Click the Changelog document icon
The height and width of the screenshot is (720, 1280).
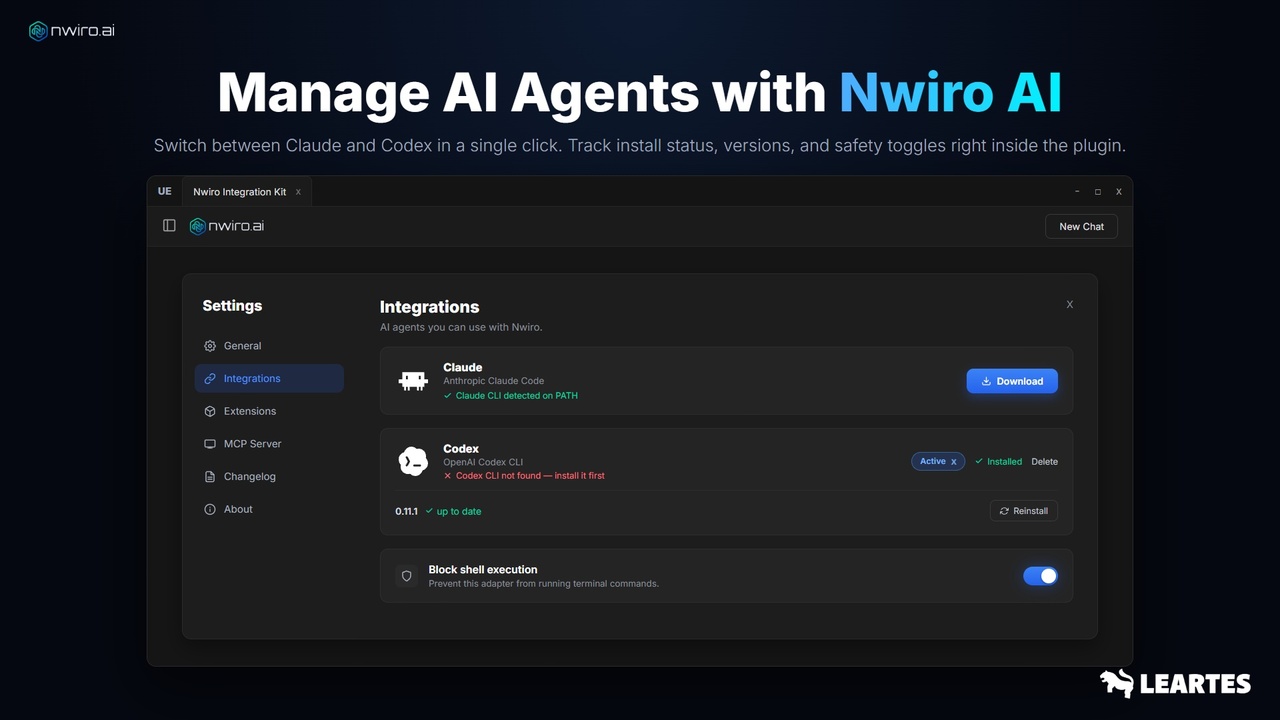click(x=210, y=477)
